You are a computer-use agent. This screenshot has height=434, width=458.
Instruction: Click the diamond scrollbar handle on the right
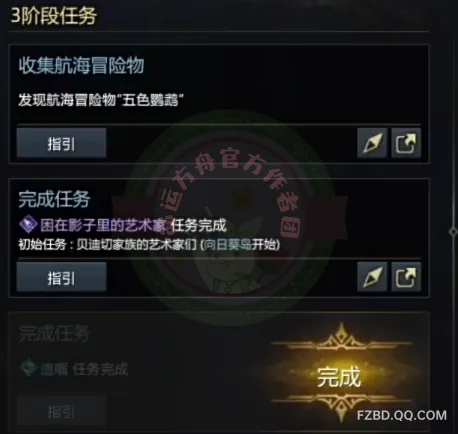tap(453, 231)
